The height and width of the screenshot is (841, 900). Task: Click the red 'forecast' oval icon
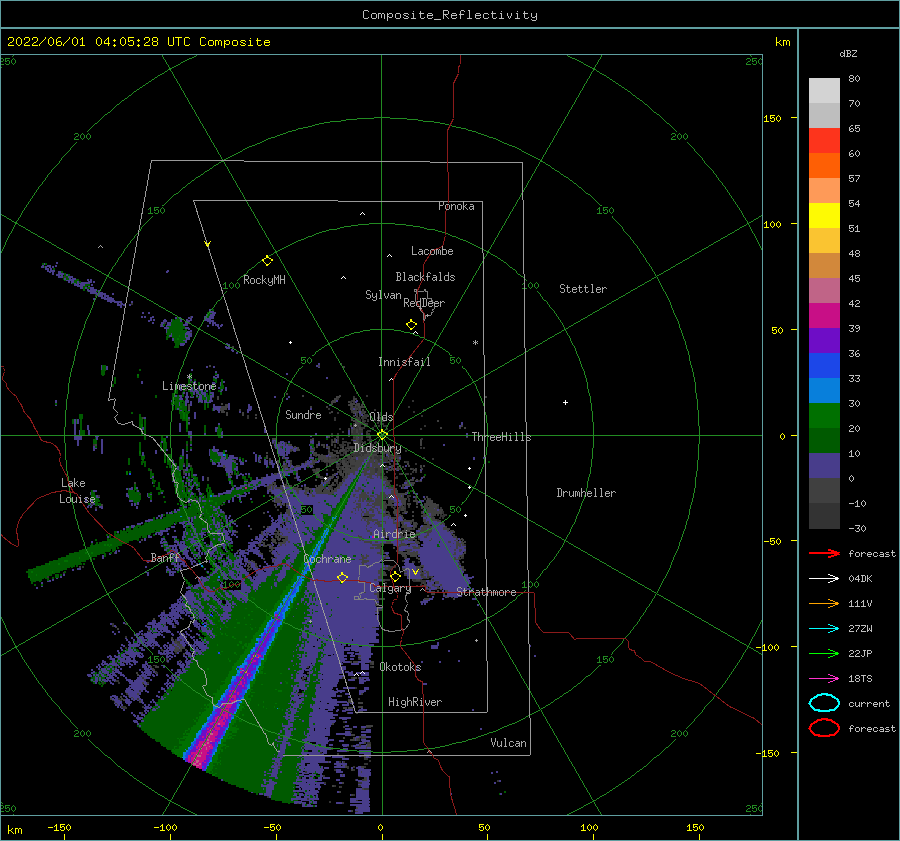(x=824, y=728)
